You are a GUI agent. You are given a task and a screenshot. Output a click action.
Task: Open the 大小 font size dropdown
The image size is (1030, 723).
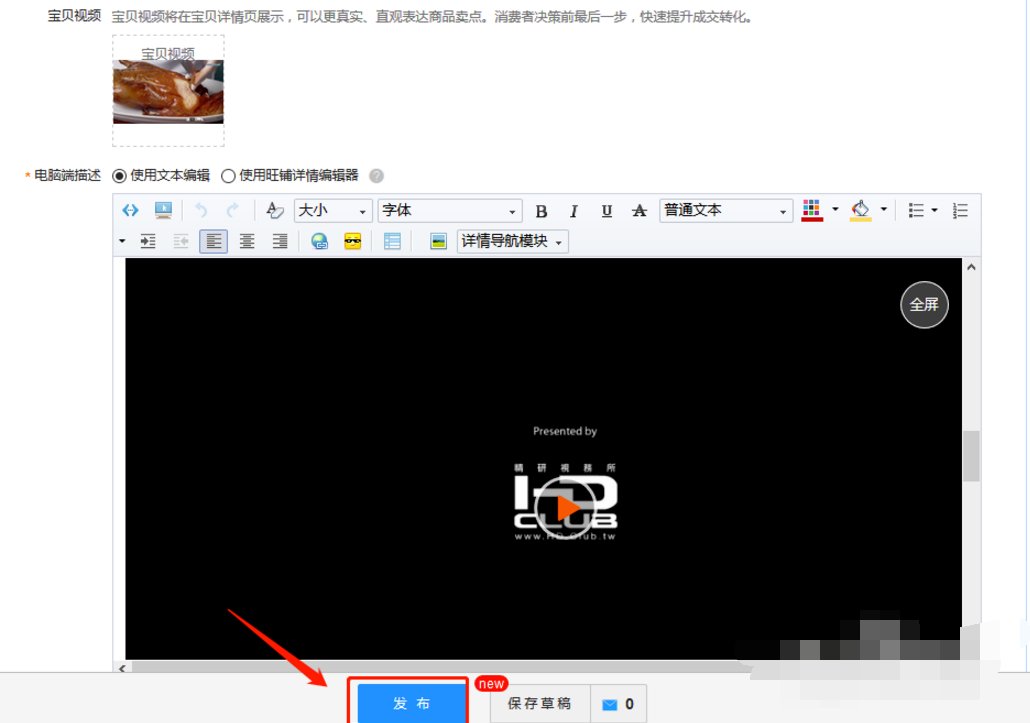pos(333,211)
